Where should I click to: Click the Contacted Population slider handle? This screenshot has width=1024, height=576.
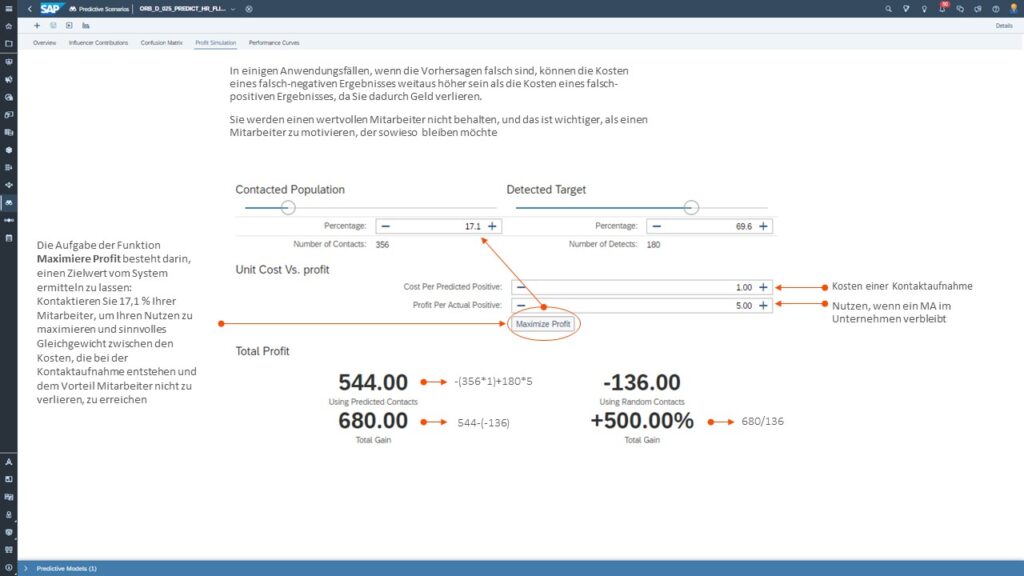coord(289,206)
